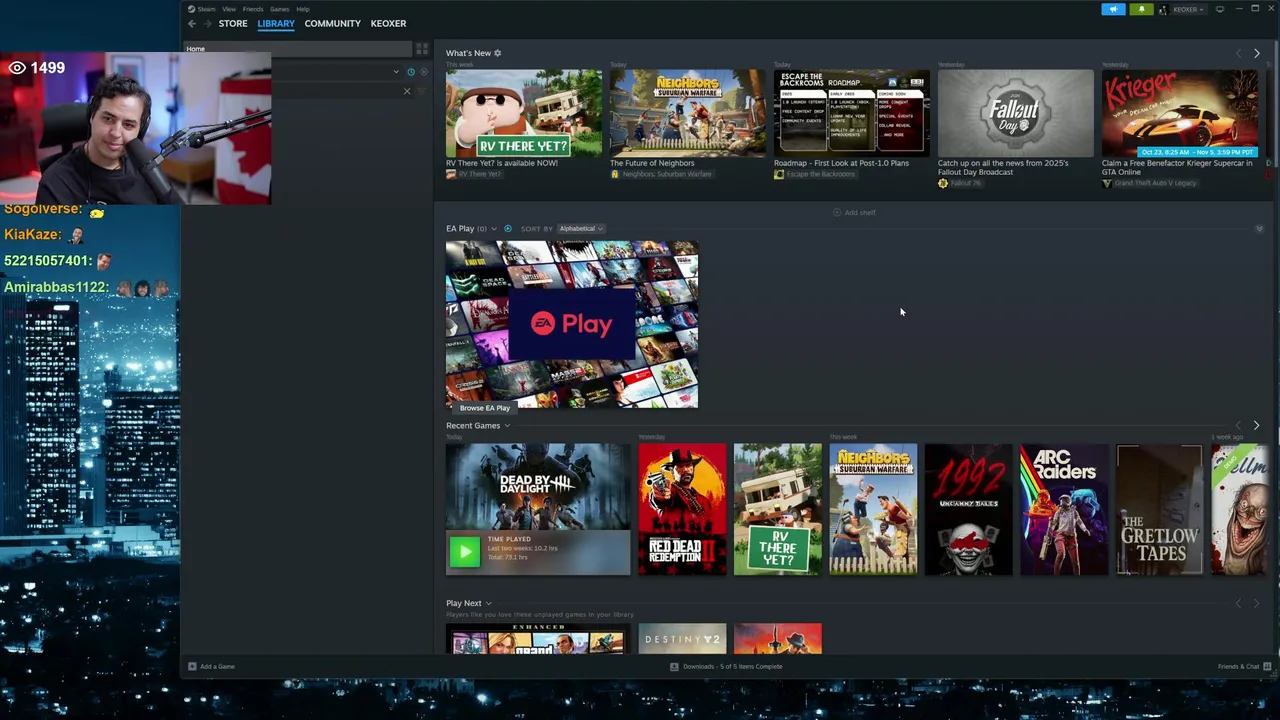Switch to the LIBRARY tab
The image size is (1280, 720).
[x=276, y=23]
